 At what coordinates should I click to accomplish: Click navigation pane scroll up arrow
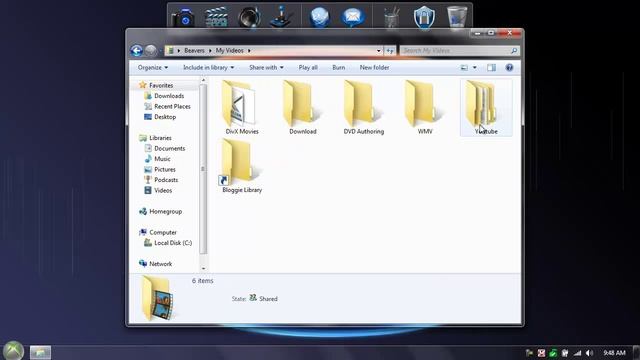coord(203,80)
